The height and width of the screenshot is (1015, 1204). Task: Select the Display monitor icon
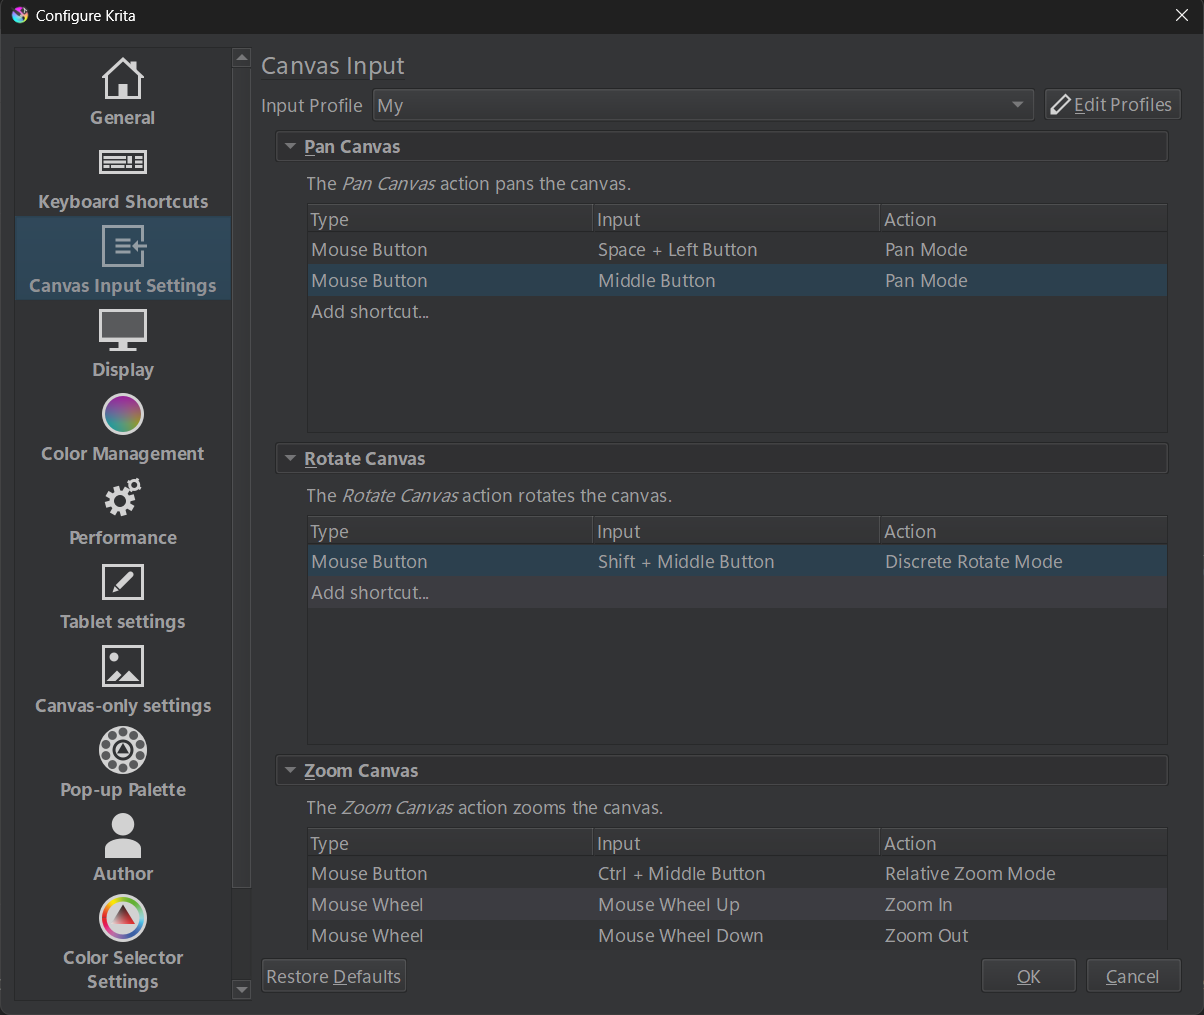click(x=123, y=330)
